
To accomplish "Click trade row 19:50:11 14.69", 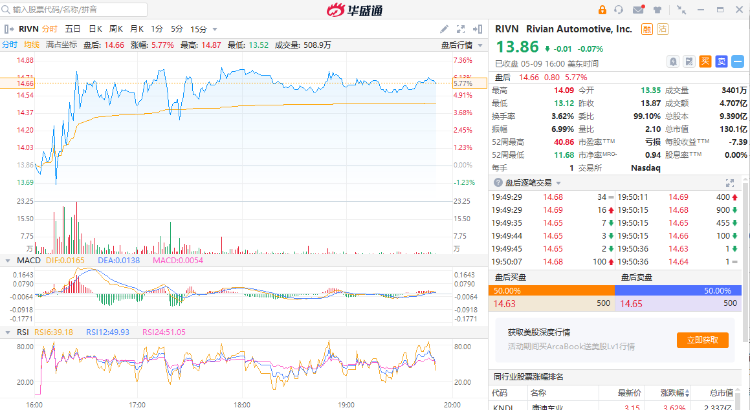I will pos(678,198).
